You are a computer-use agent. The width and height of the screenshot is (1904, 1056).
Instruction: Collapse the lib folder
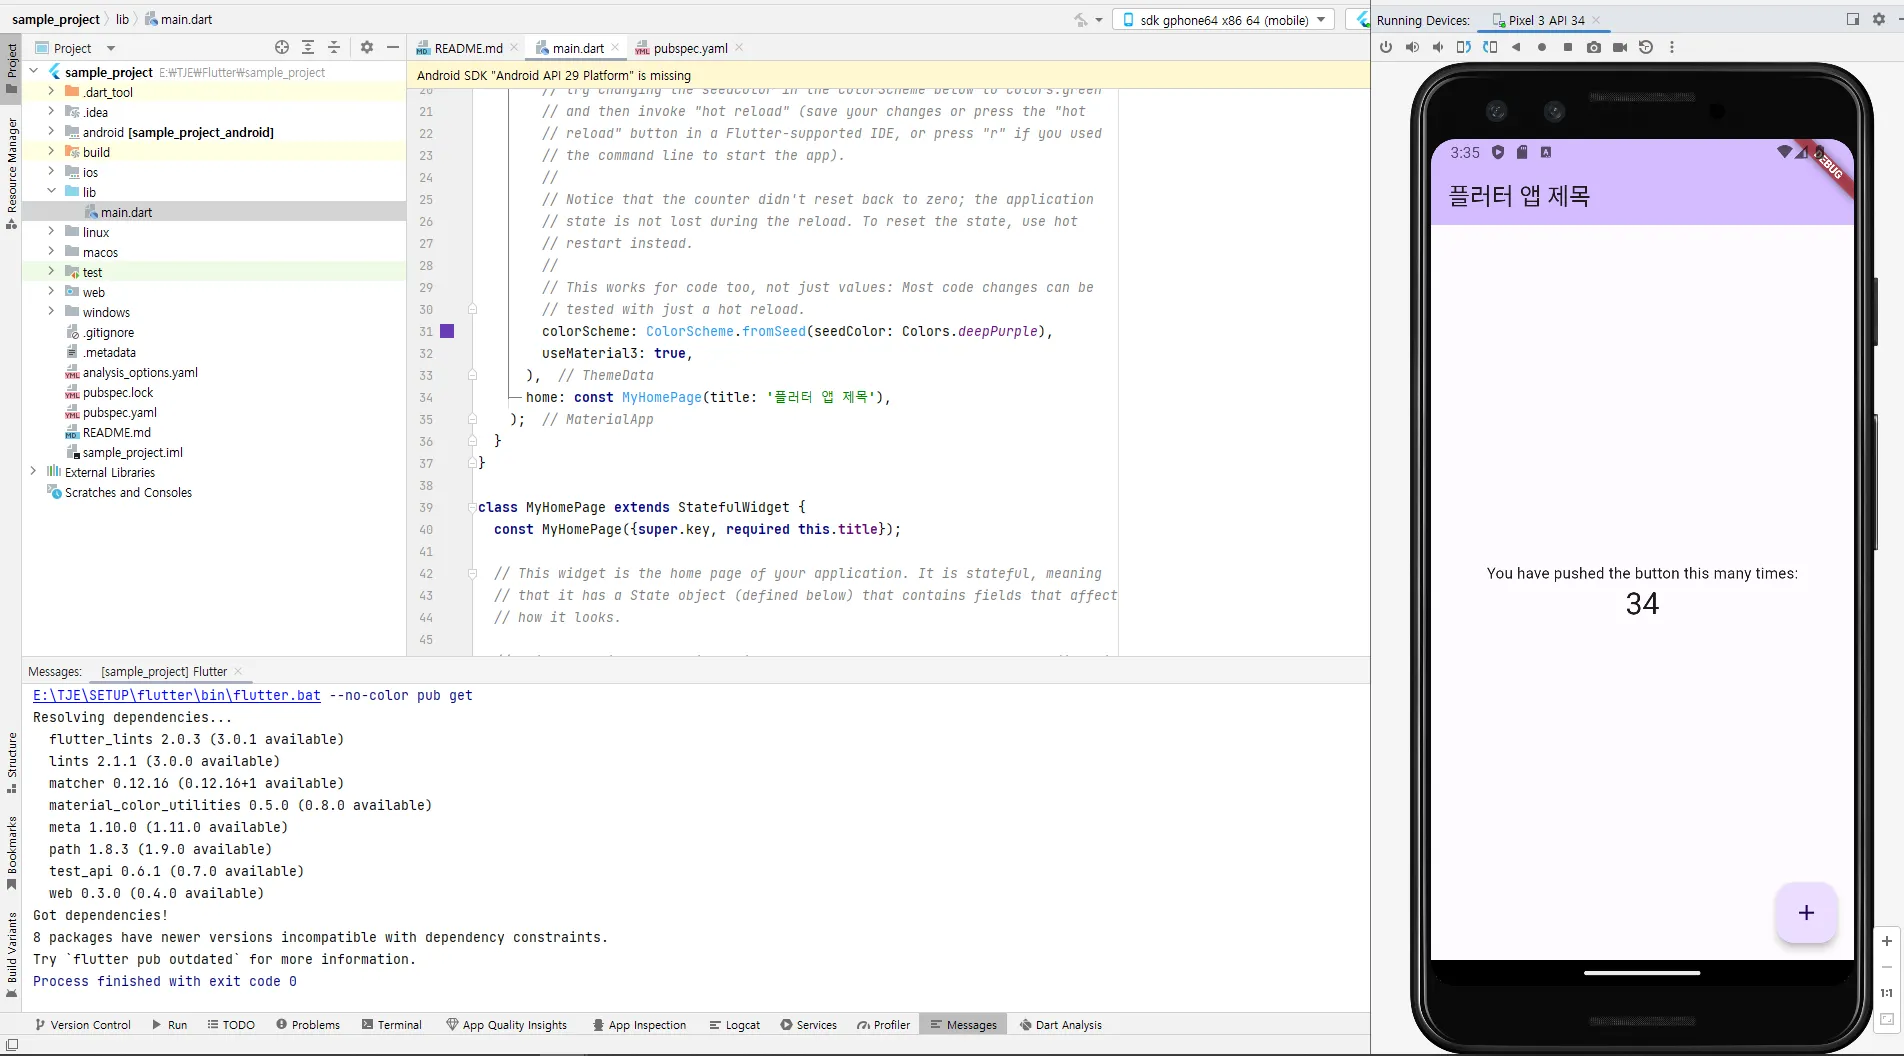(x=51, y=192)
